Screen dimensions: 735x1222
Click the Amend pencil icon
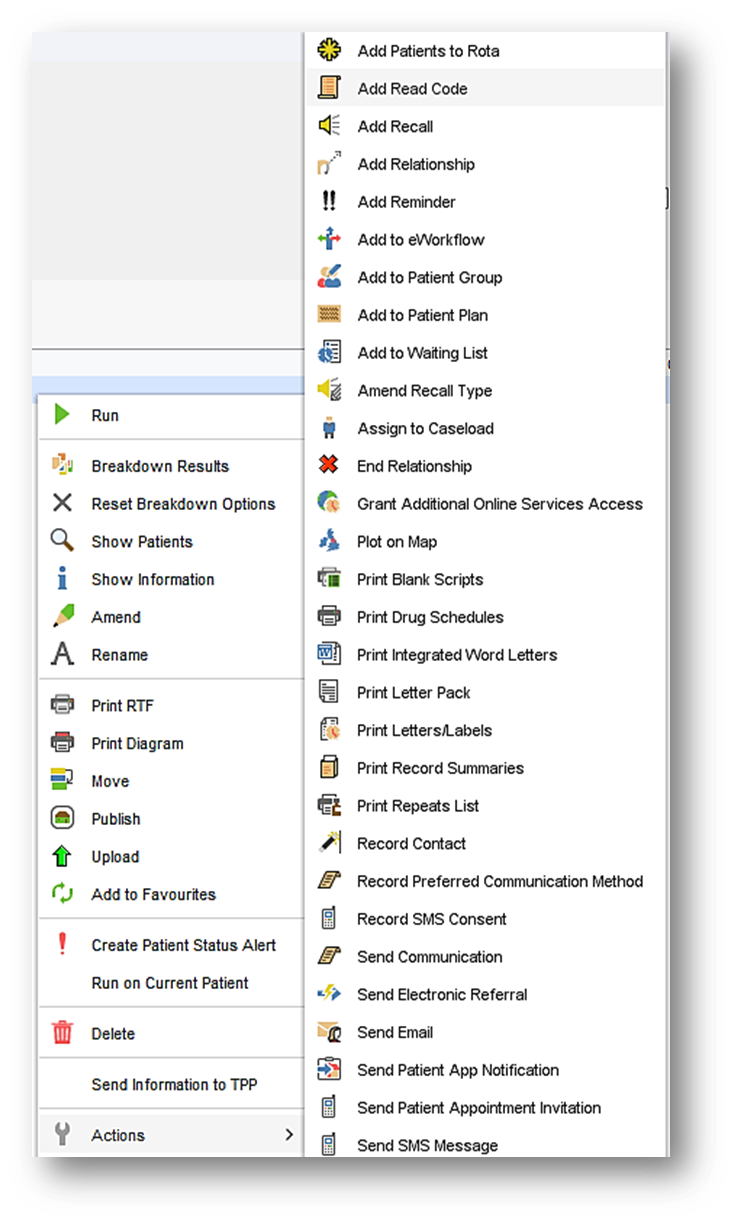63,617
